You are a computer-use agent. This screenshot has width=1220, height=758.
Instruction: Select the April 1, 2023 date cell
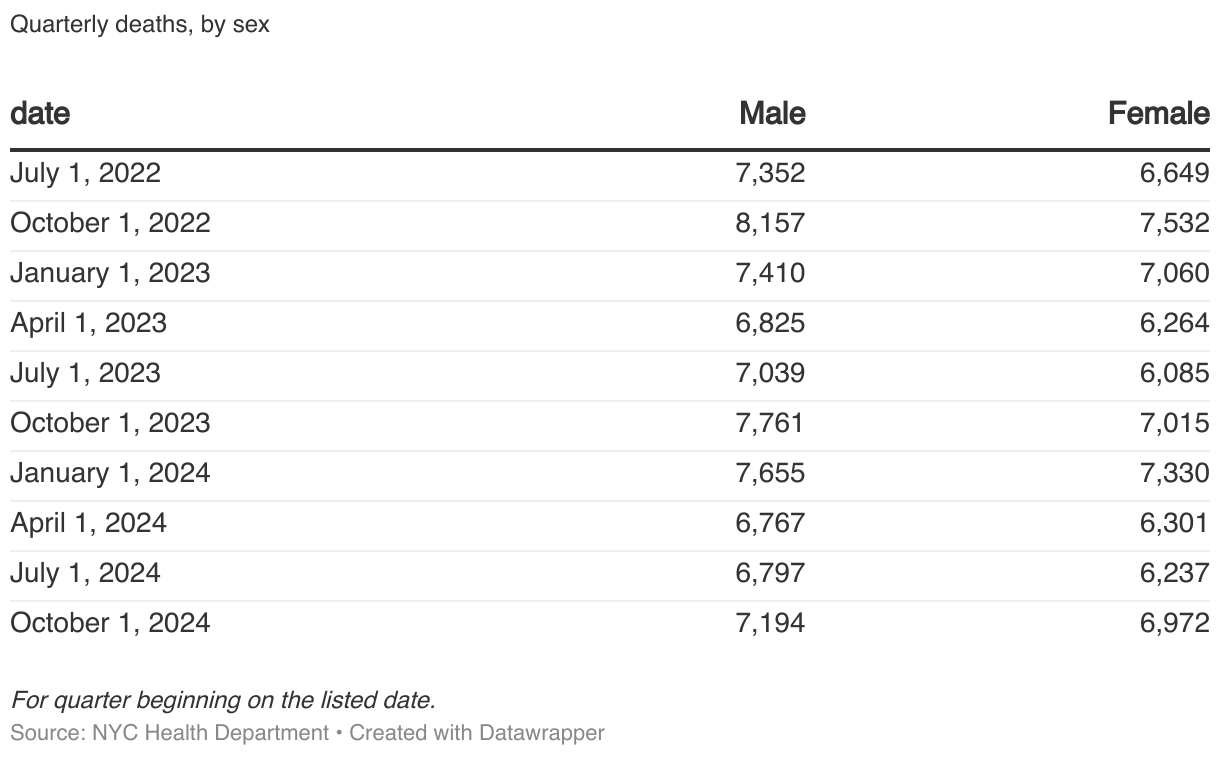88,323
